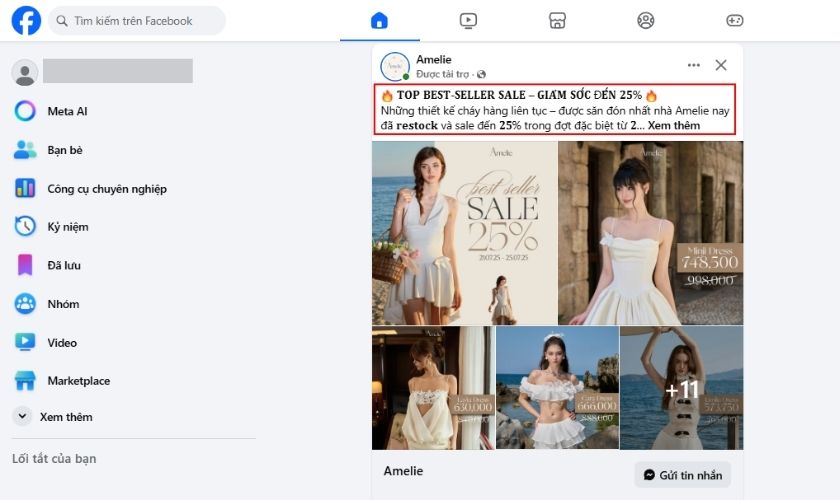840x500 pixels.
Task: Open the Bạn bè friends icon
Action: click(25, 150)
